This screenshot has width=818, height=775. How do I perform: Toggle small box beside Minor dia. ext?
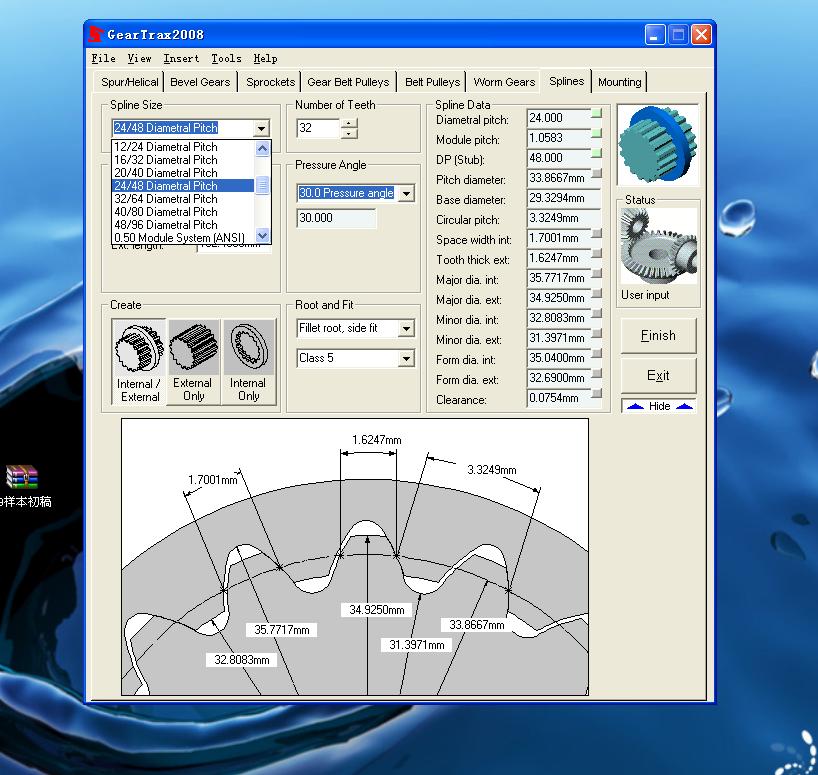[596, 333]
